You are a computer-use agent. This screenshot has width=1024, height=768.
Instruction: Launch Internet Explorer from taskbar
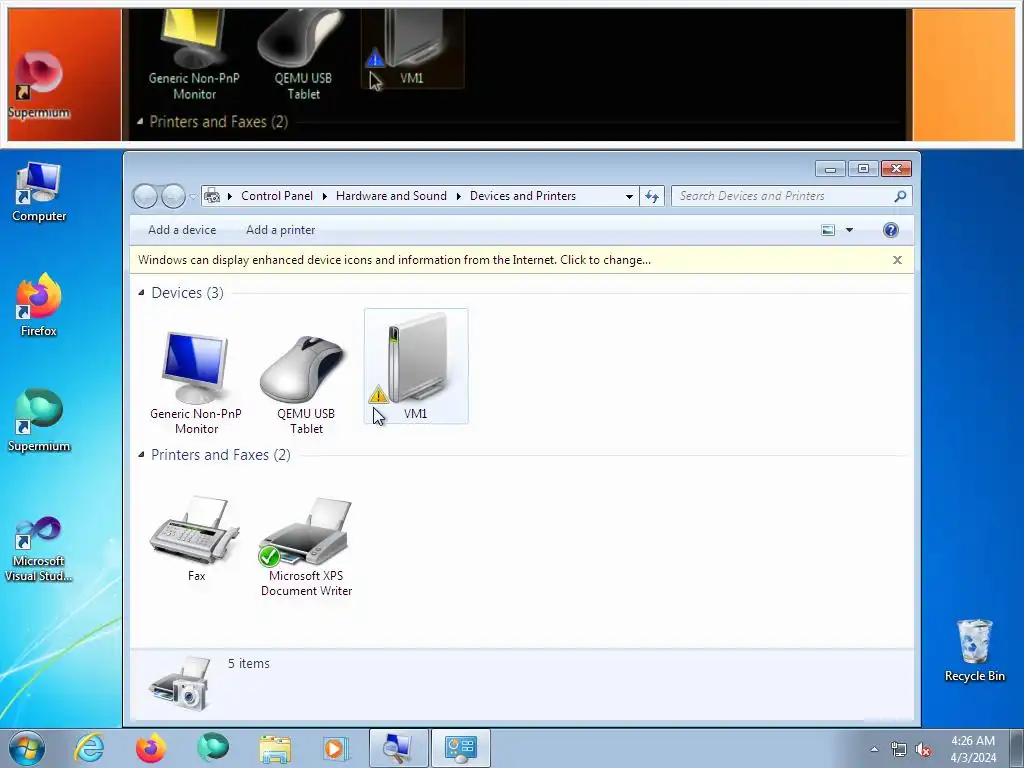[x=89, y=748]
